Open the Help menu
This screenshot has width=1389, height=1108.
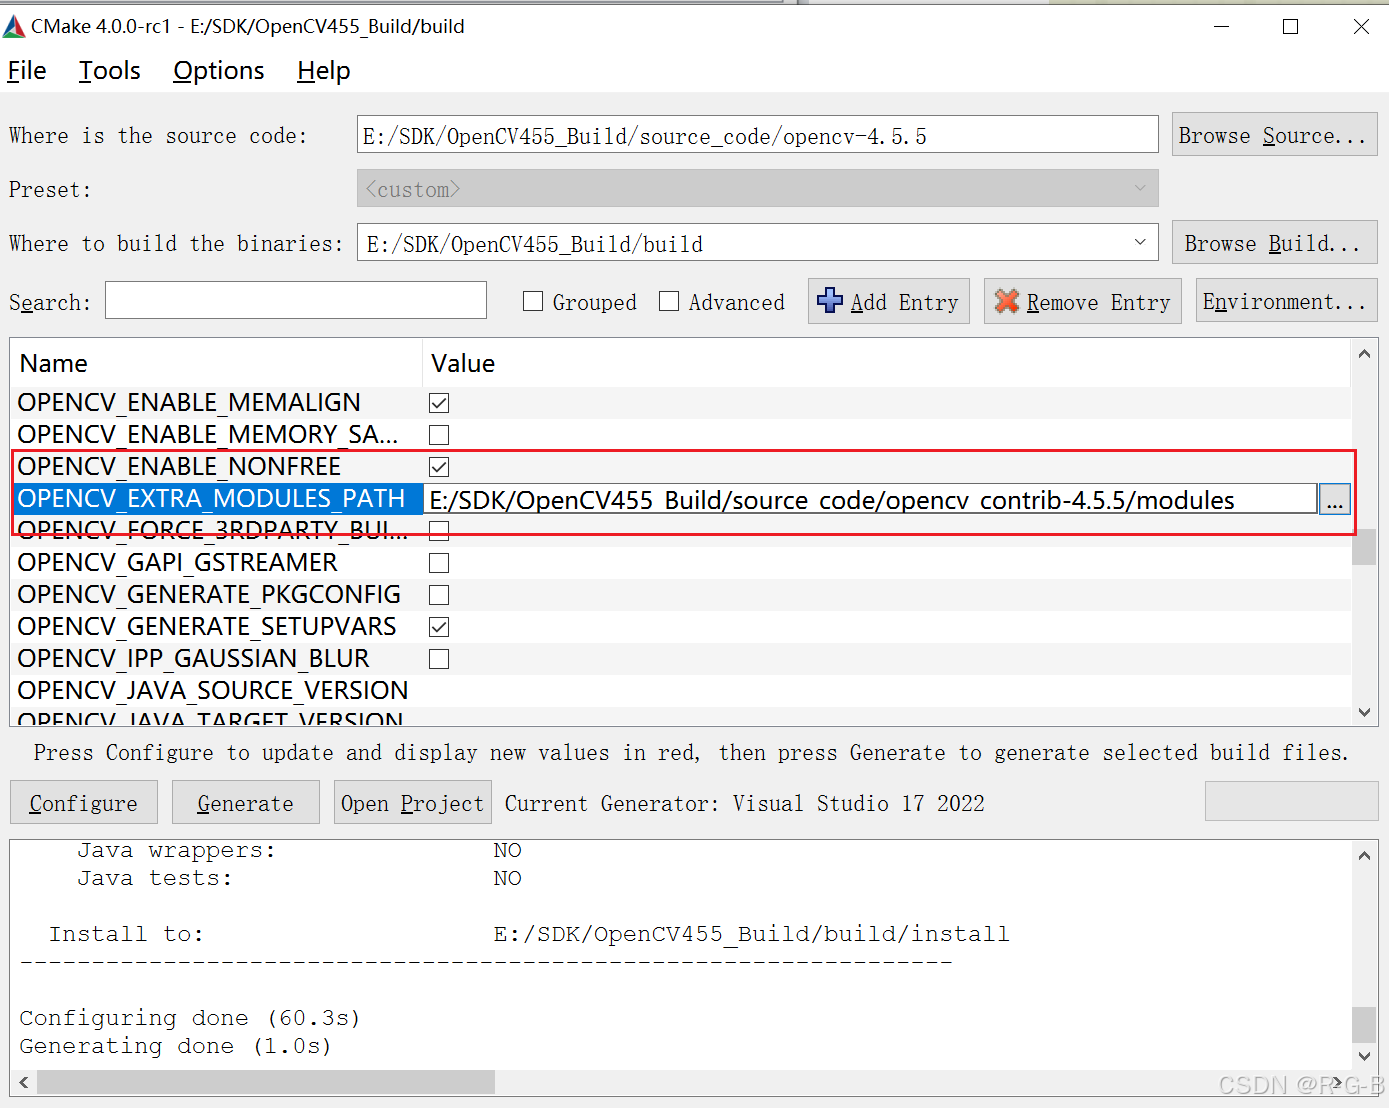(324, 71)
